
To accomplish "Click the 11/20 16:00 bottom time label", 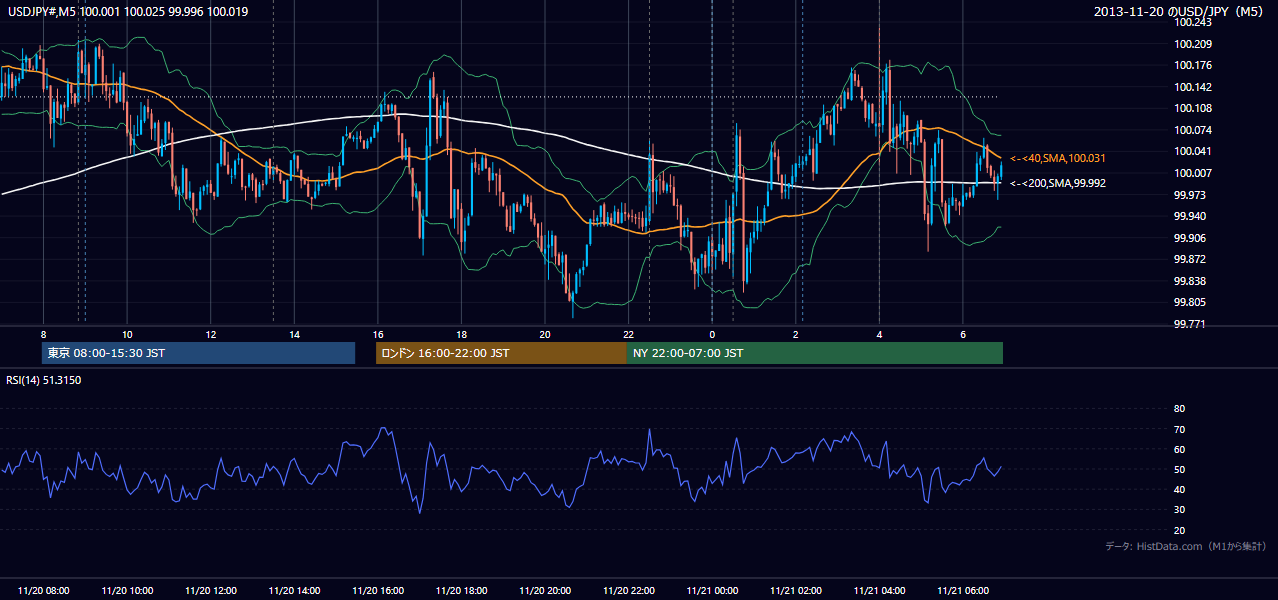I will click(378, 591).
